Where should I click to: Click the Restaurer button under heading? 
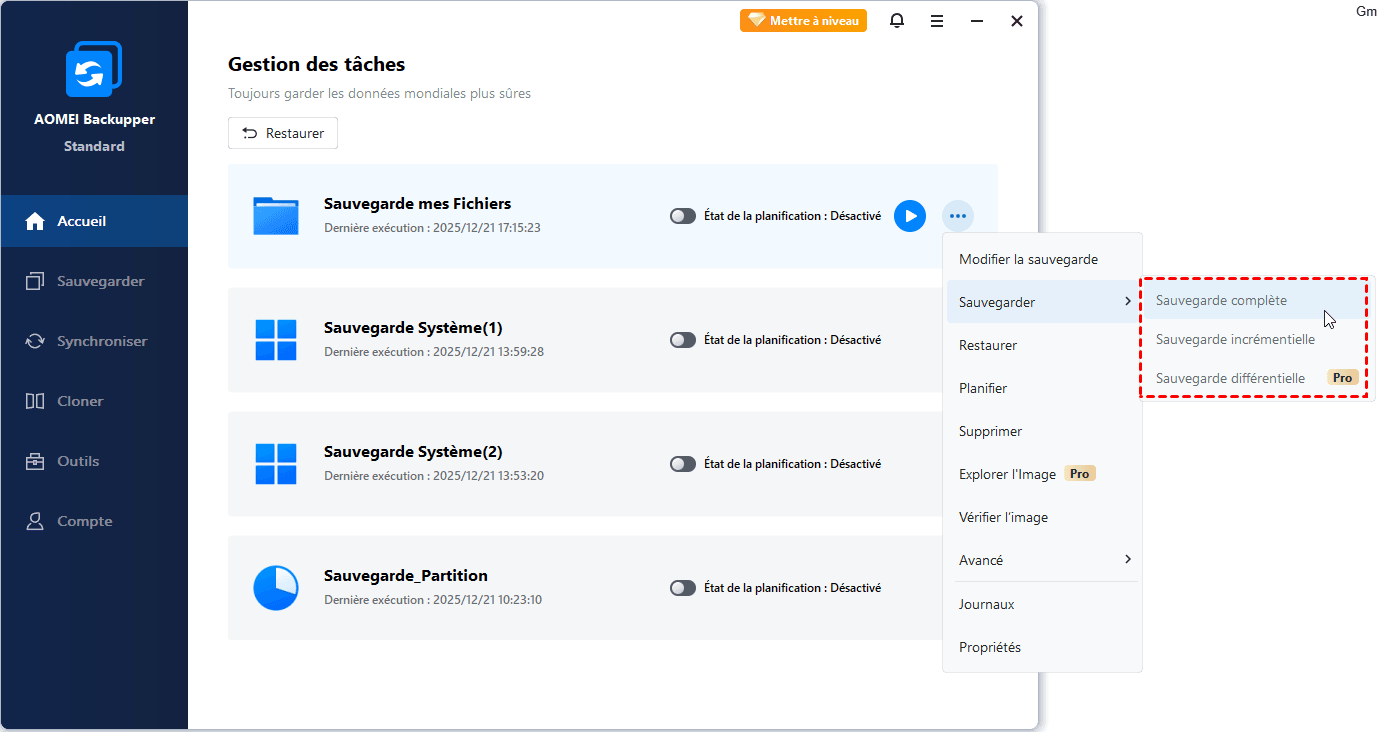pyautogui.click(x=283, y=133)
